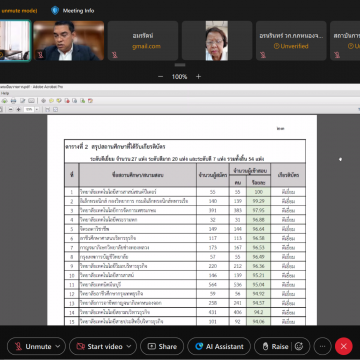Open the more options ellipsis menu
The width and height of the screenshot is (360, 360).
click(x=322, y=346)
